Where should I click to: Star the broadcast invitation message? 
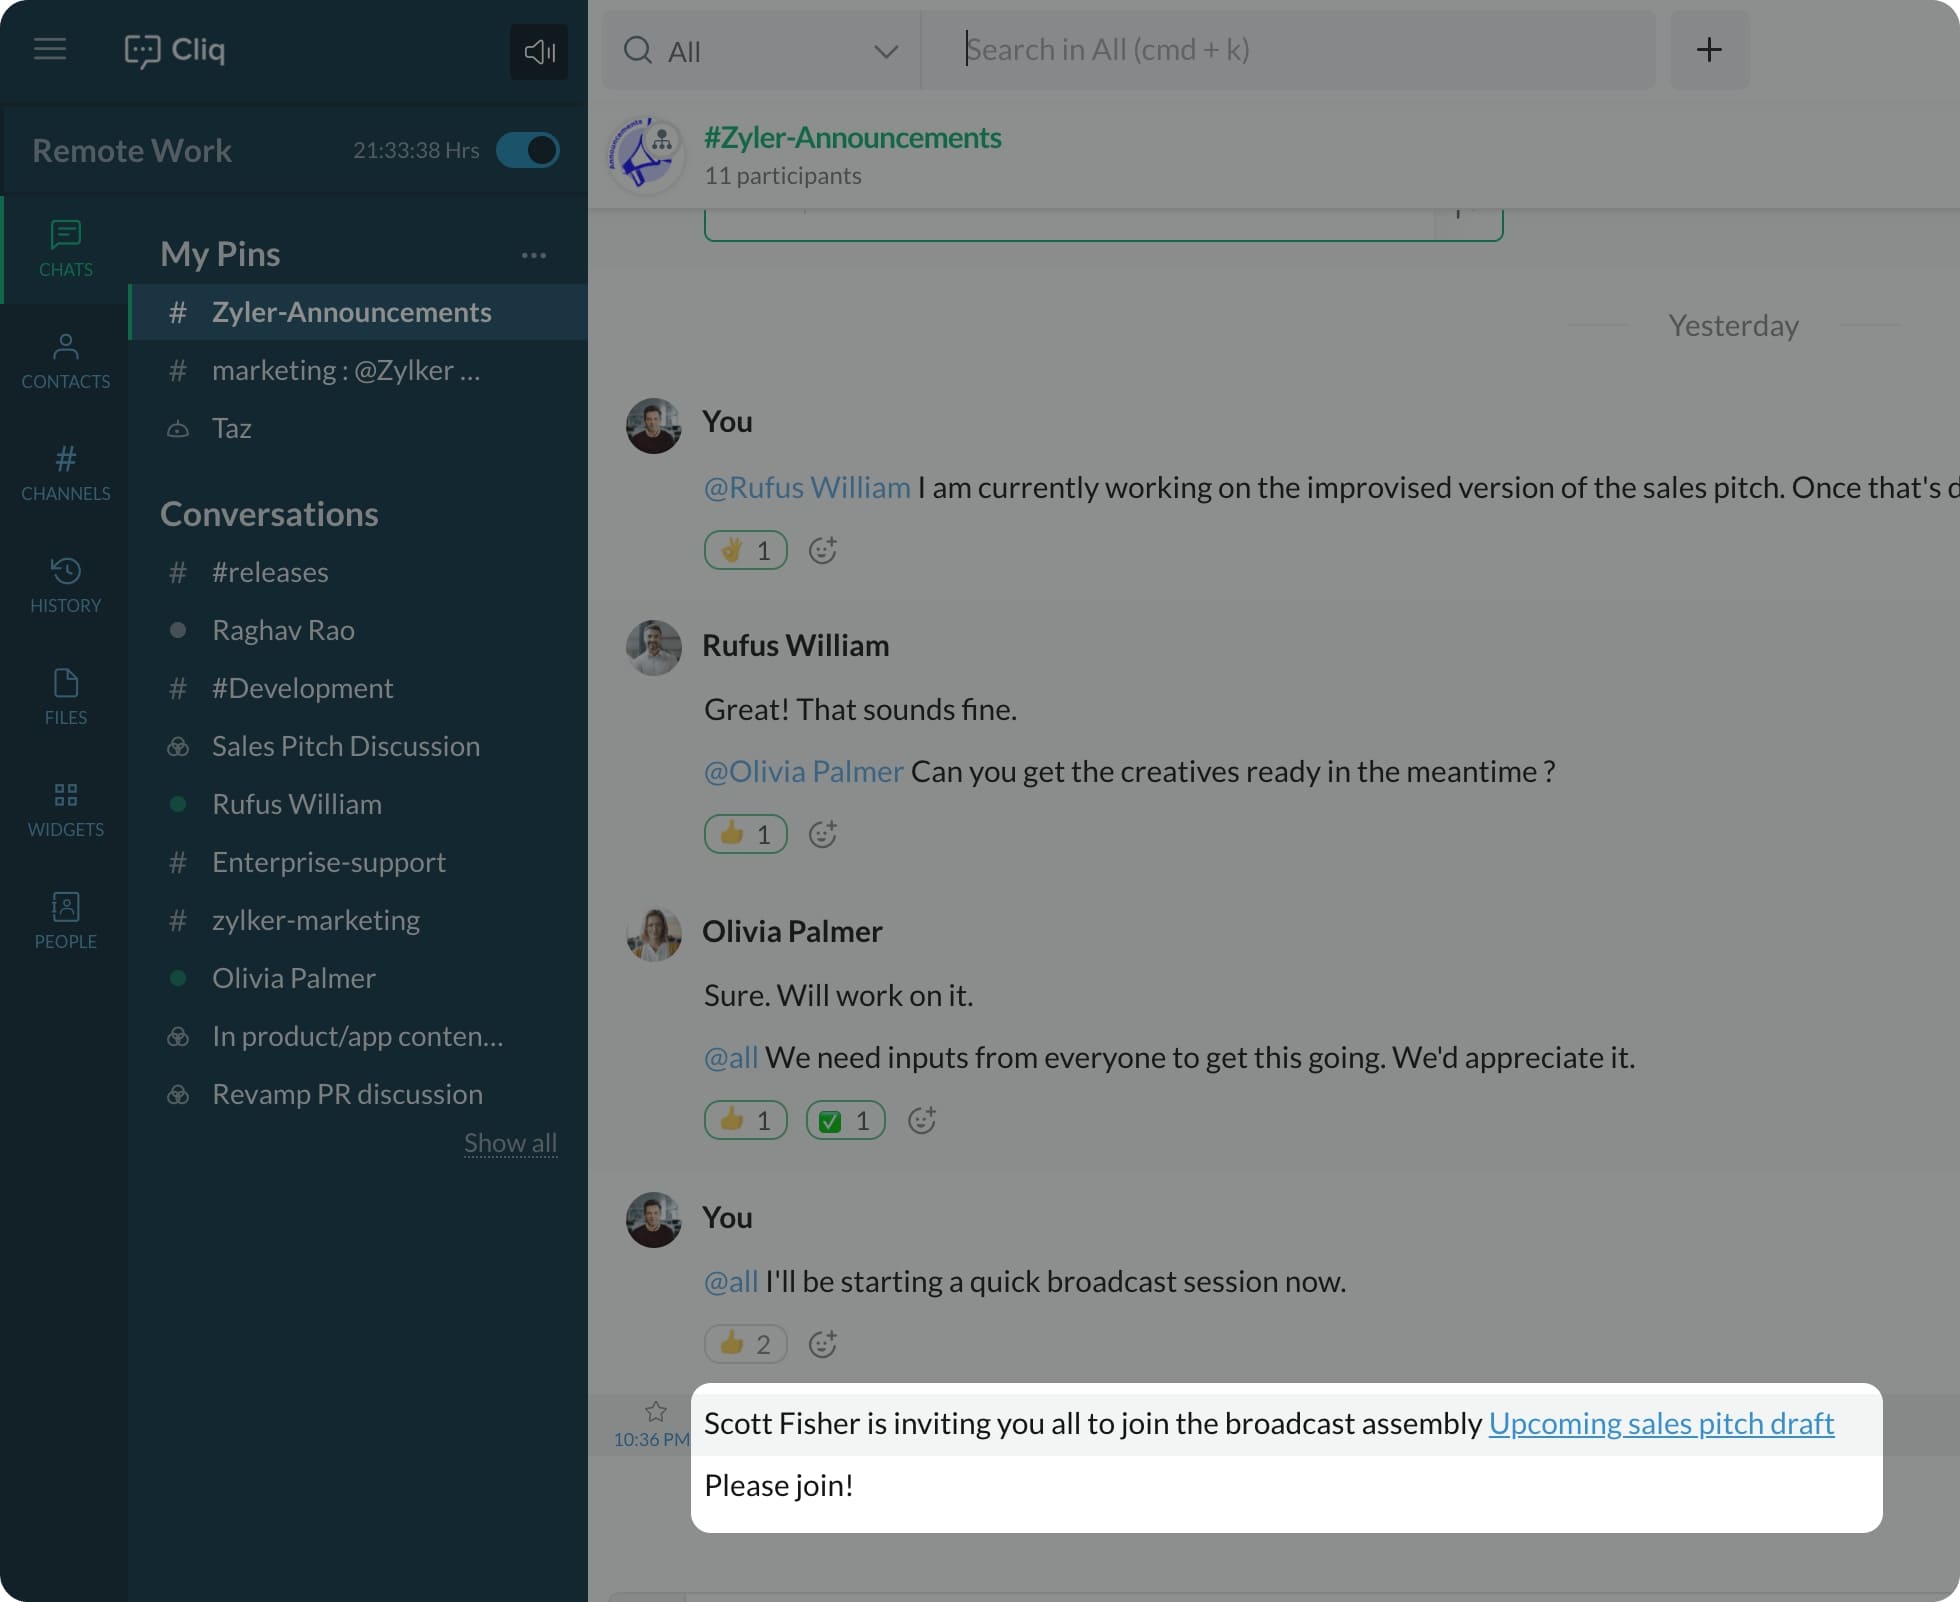coord(656,1411)
